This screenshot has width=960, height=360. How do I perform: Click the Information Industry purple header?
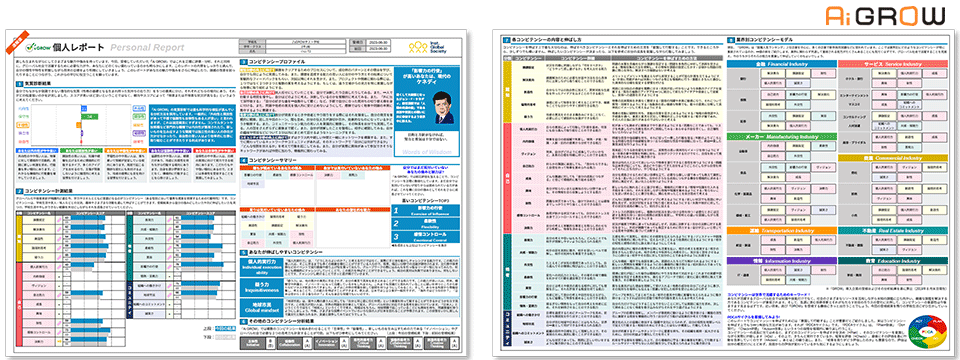tap(781, 260)
